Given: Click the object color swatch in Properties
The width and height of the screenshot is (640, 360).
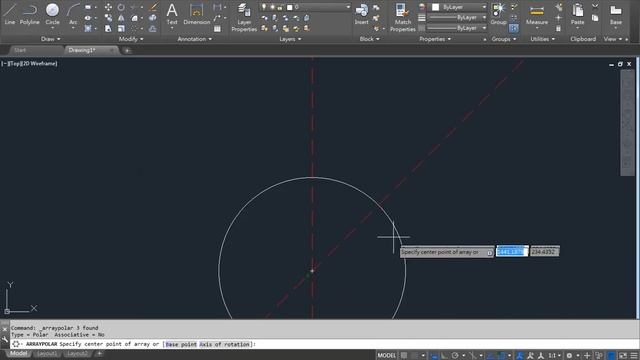Looking at the screenshot, I should [x=436, y=7].
